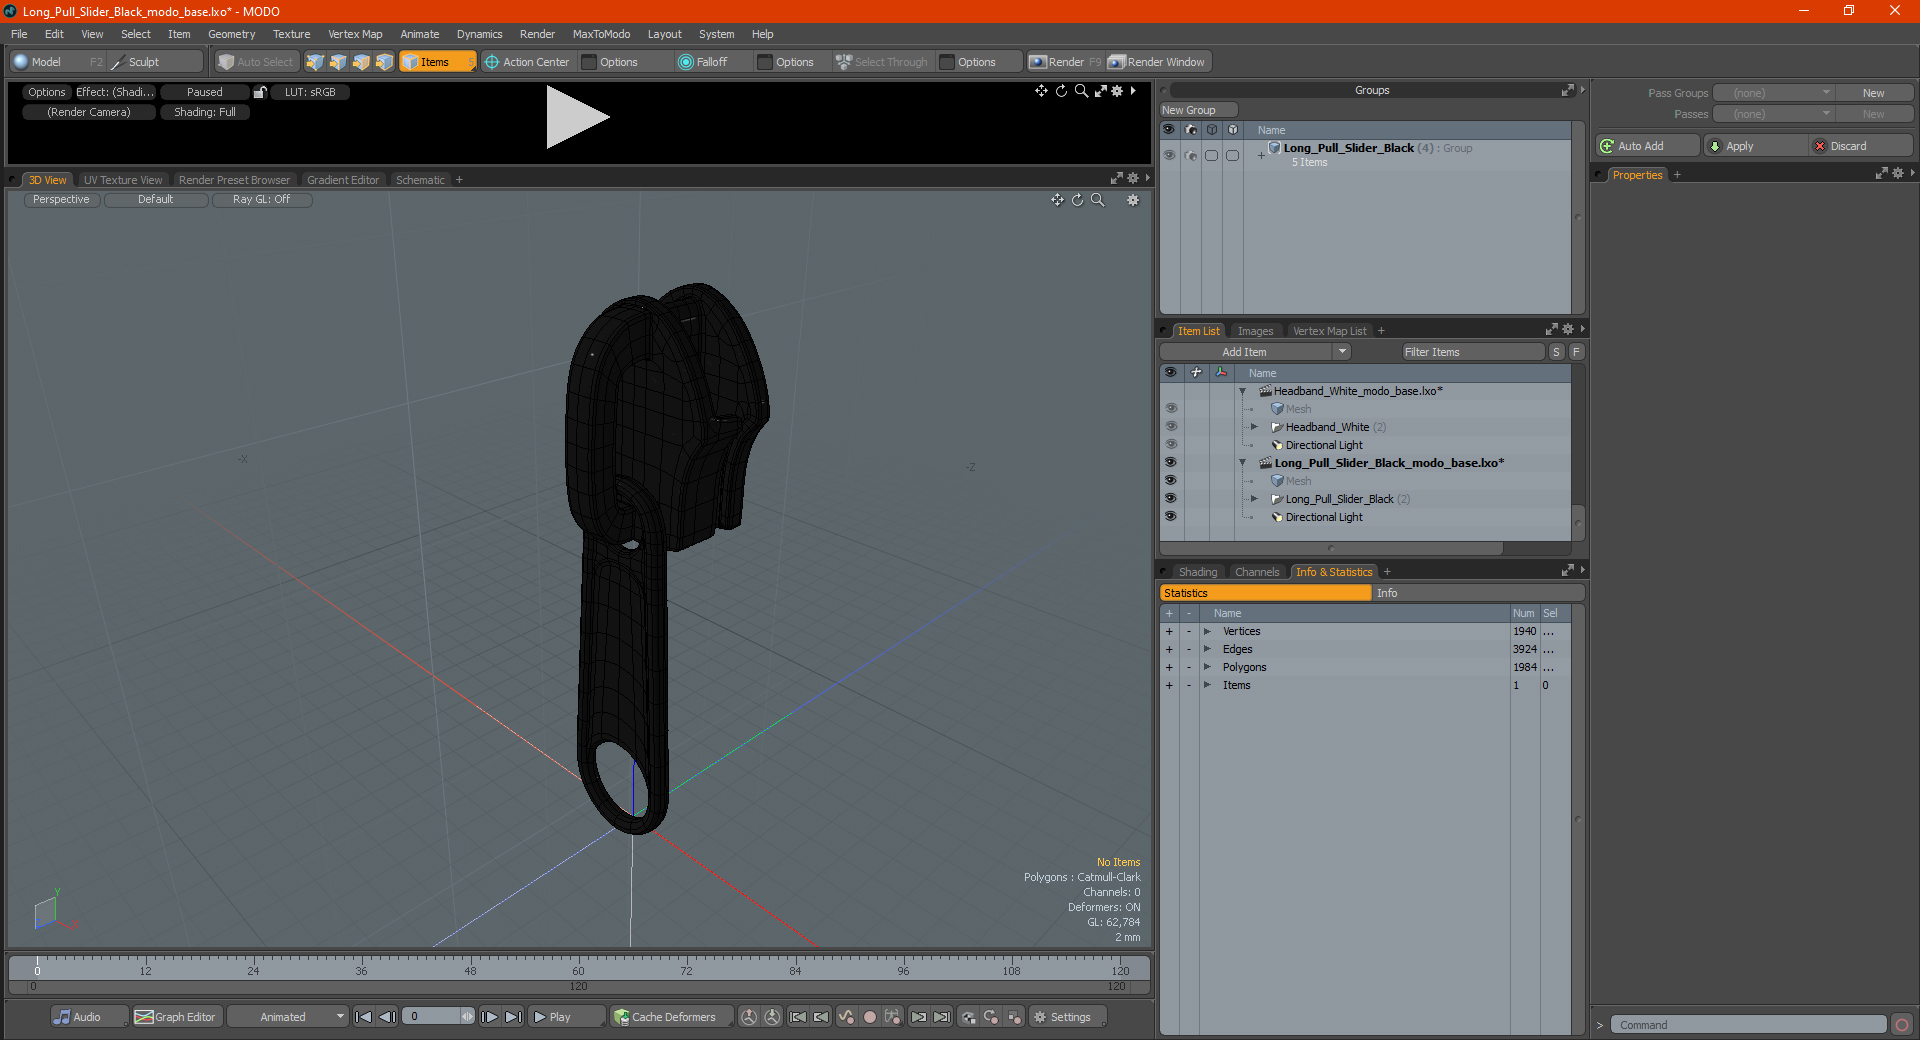Screen dimensions: 1920x1040
Task: Toggle visibility of last Directional Light
Action: [1170, 517]
